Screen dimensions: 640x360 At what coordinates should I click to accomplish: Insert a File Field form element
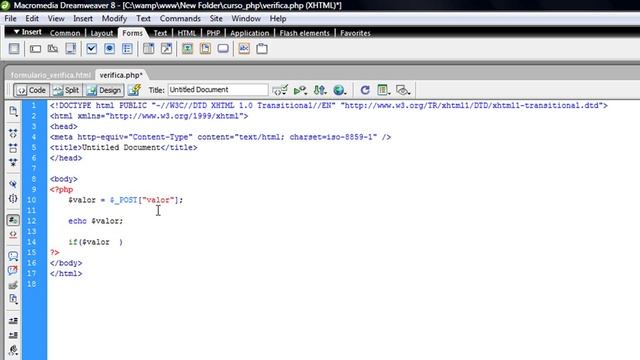pos(205,49)
